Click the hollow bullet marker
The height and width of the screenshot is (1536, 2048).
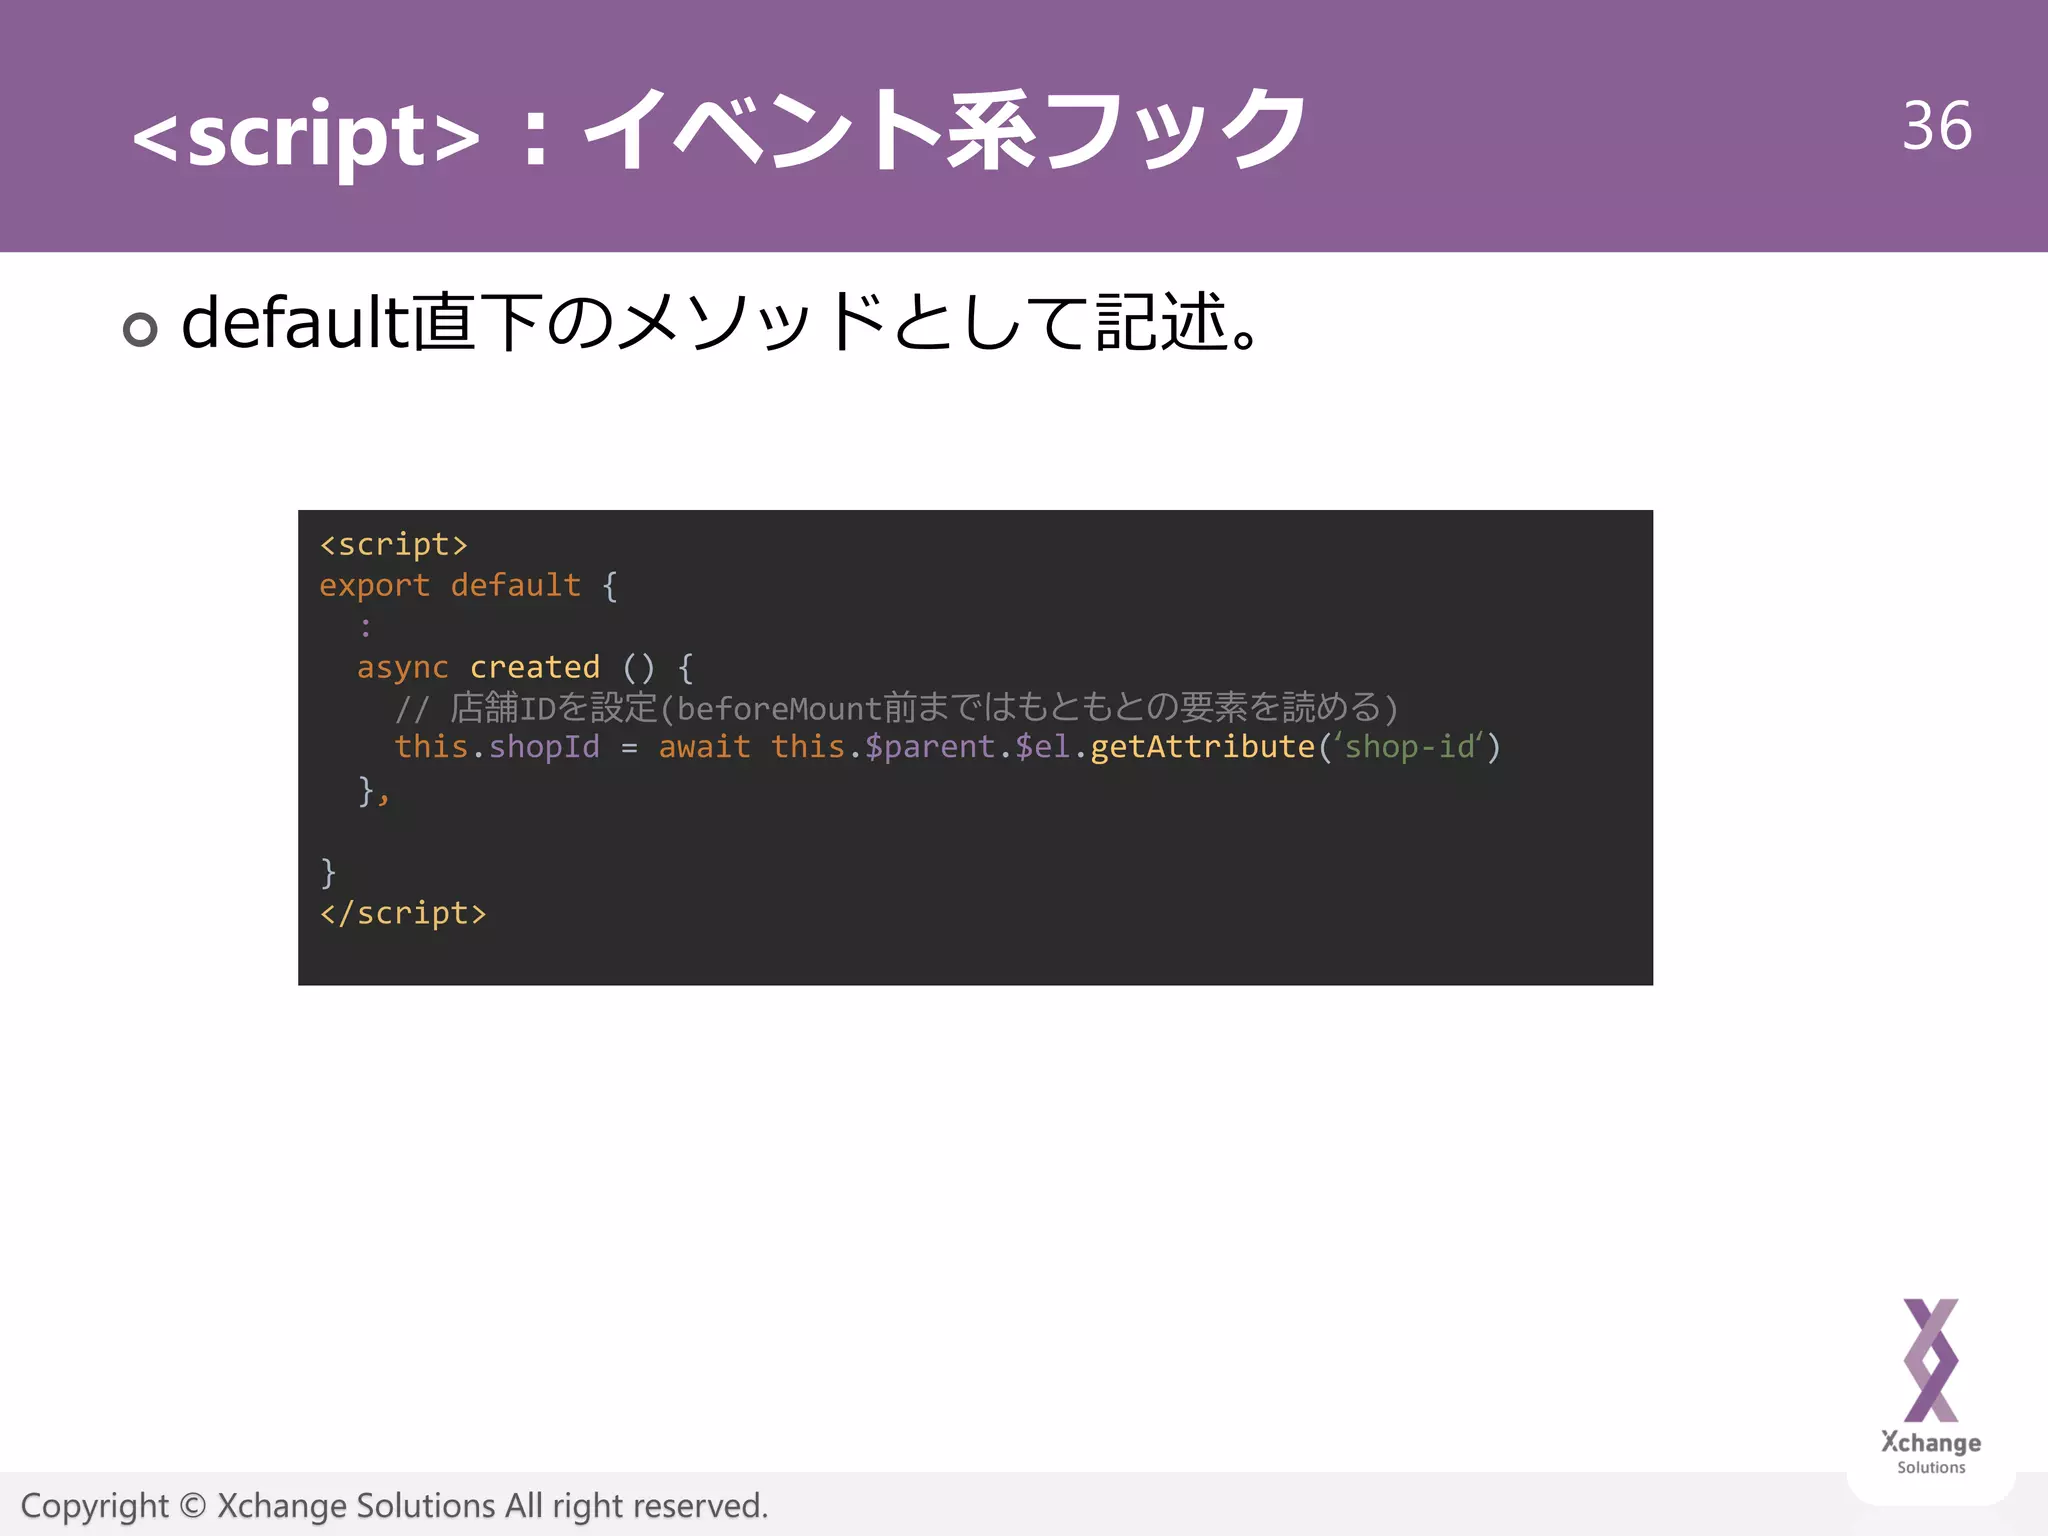(x=140, y=329)
